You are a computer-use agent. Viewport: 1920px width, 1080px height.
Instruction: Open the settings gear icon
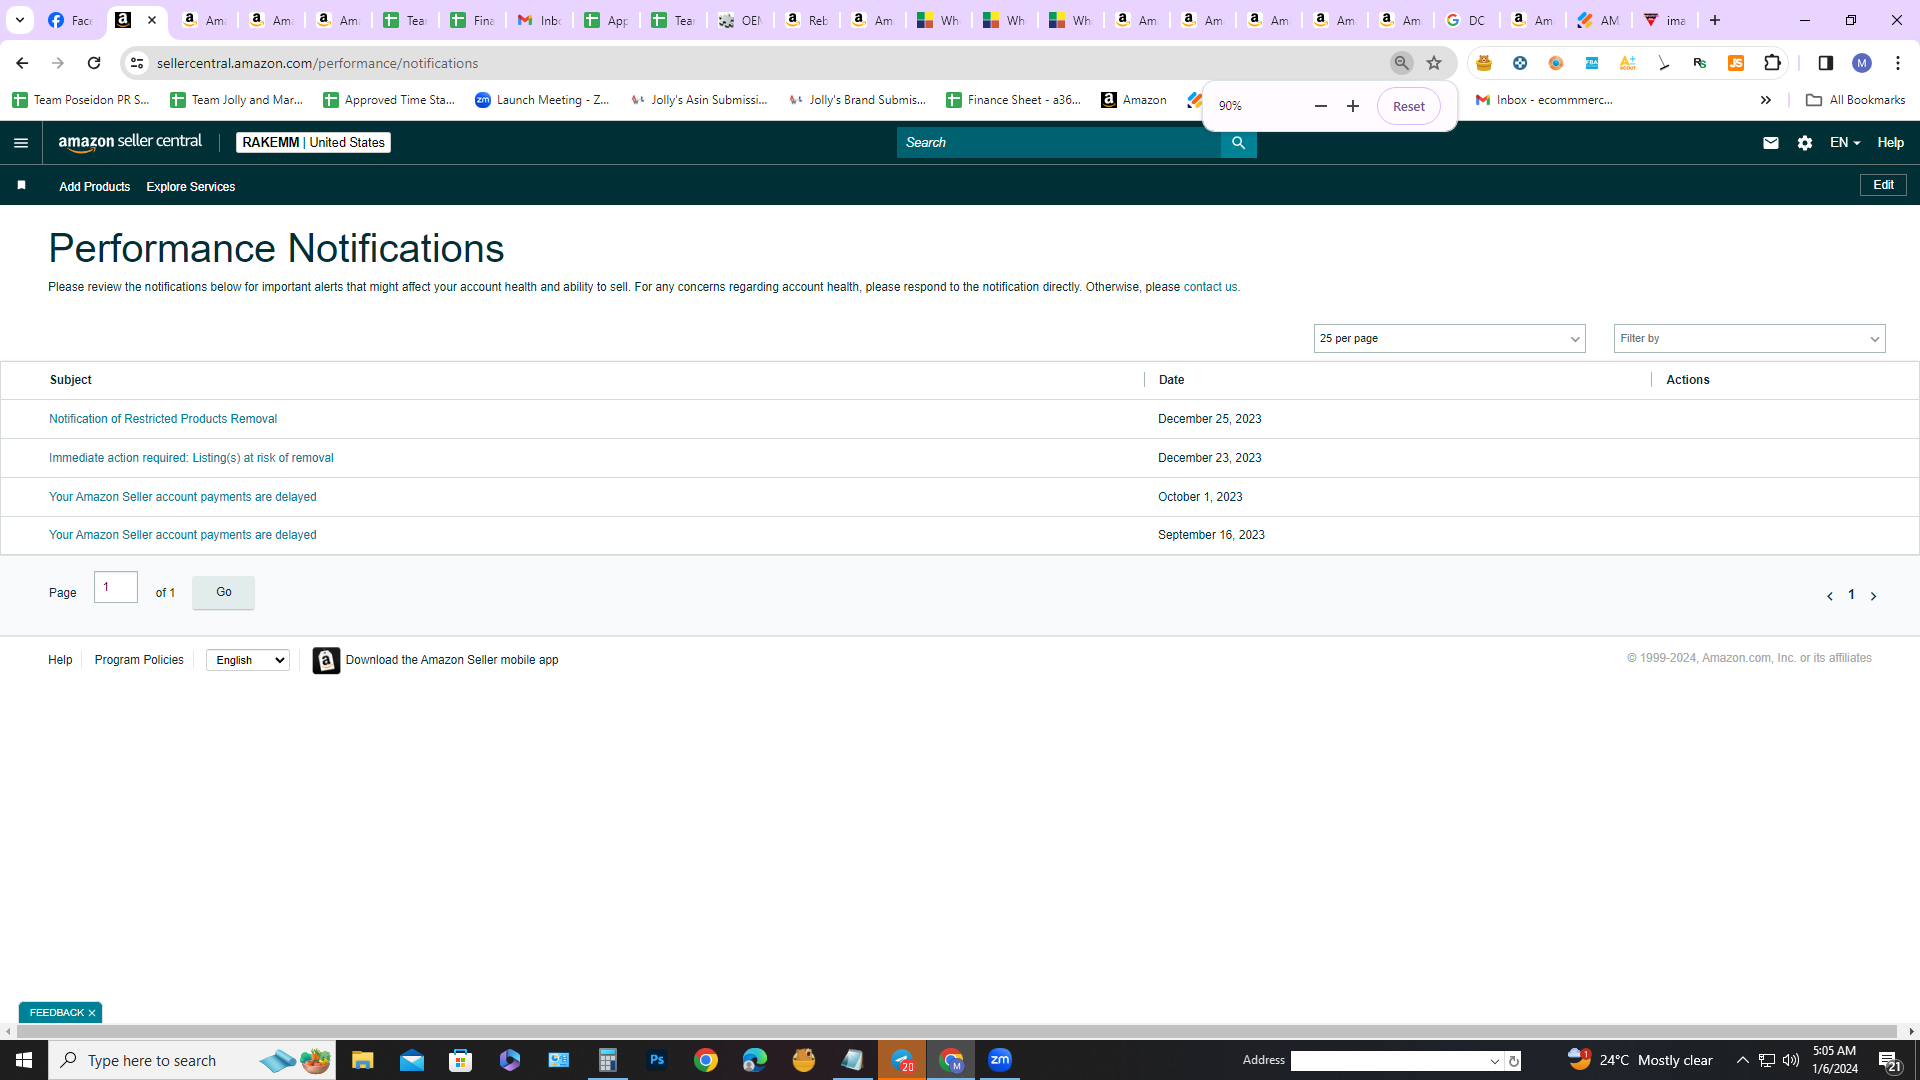point(1804,143)
